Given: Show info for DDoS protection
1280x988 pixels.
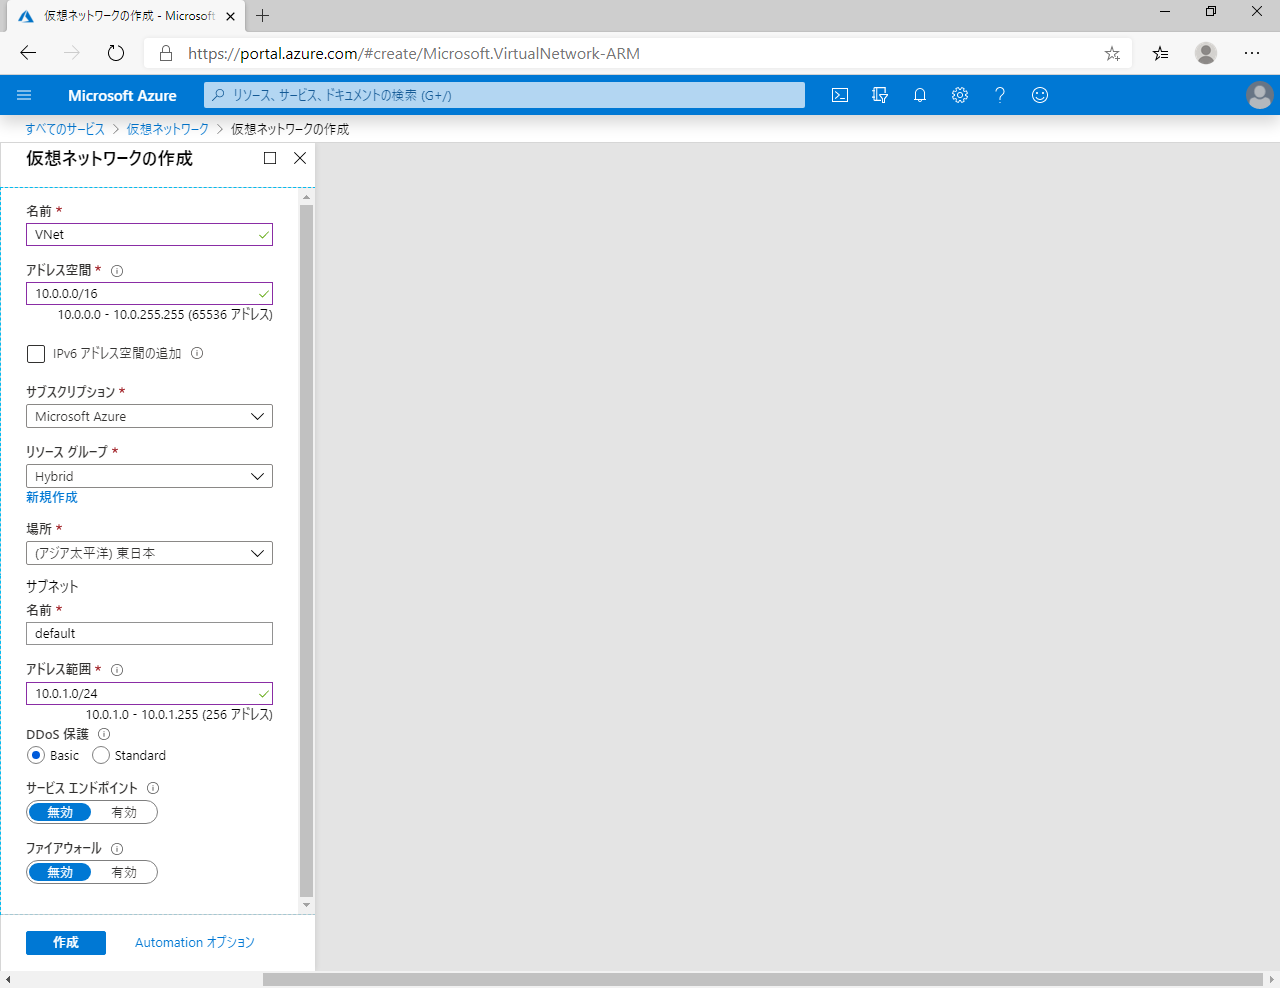Looking at the screenshot, I should coord(104,734).
